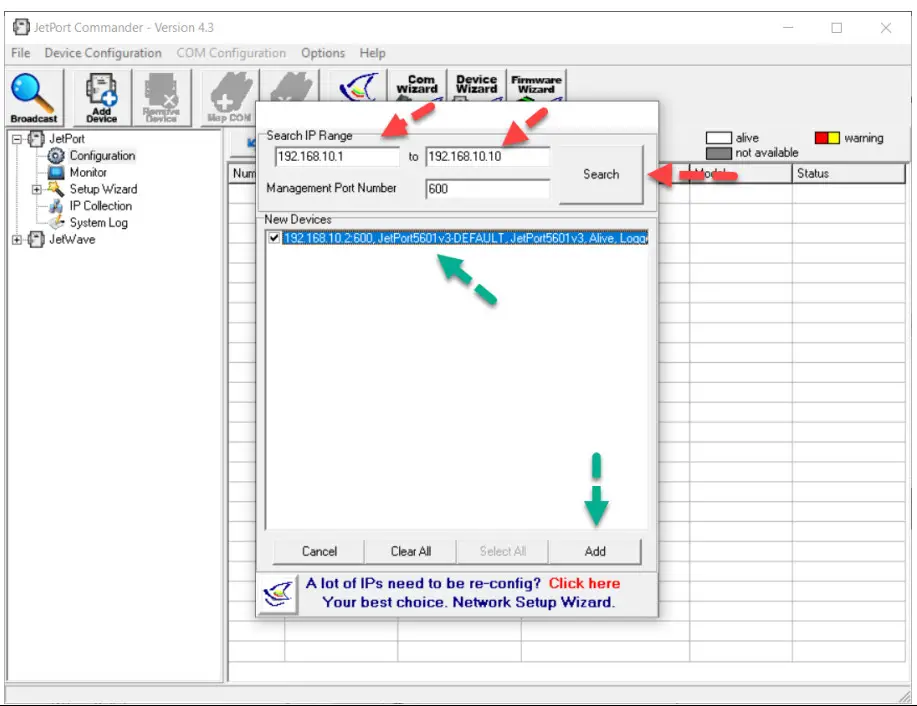
Task: Select Monitor in the tree
Action: pos(88,173)
